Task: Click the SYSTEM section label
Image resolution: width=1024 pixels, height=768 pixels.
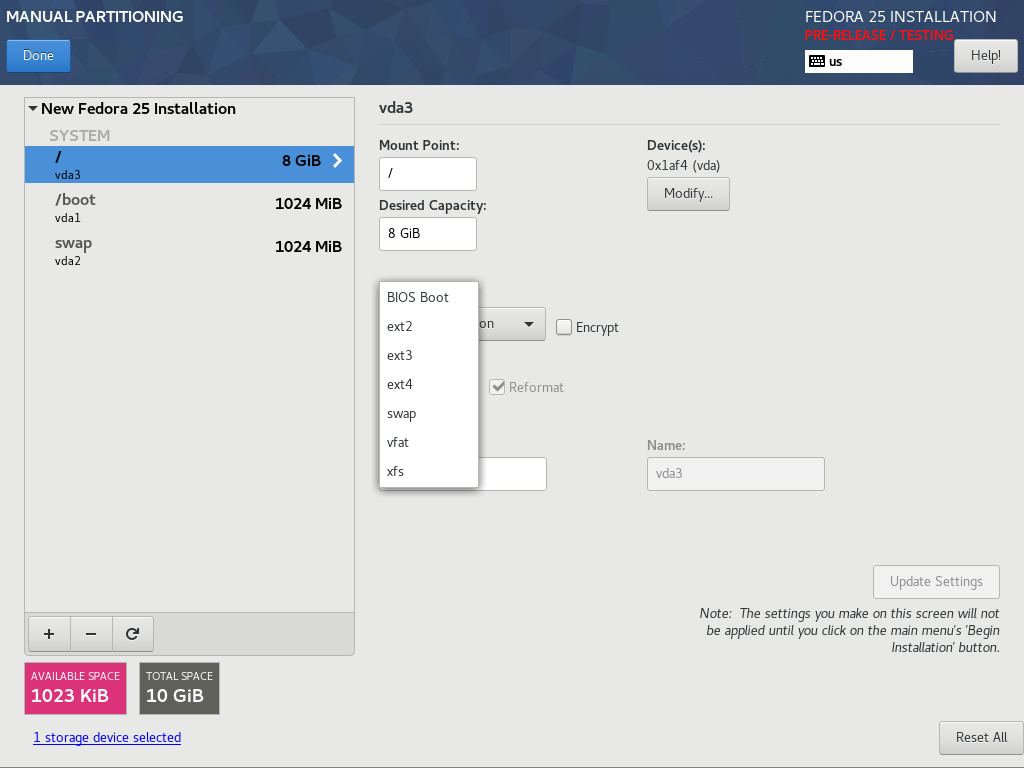Action: point(80,136)
